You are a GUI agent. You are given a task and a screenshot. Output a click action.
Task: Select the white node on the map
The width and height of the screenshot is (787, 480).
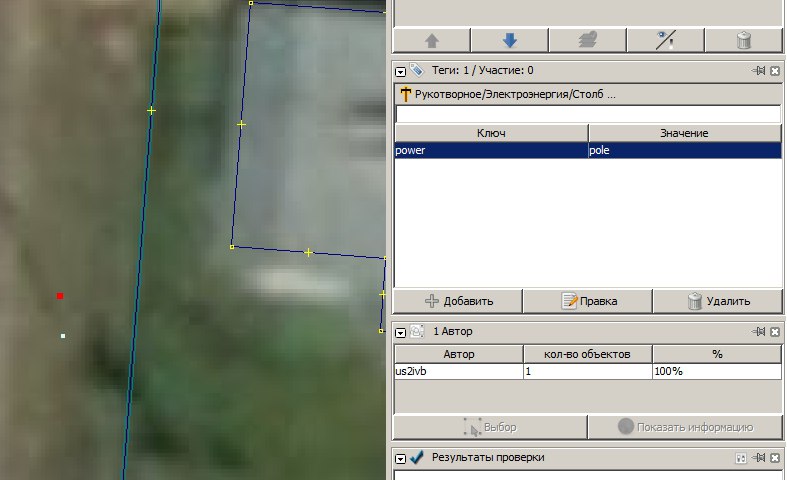(x=63, y=336)
